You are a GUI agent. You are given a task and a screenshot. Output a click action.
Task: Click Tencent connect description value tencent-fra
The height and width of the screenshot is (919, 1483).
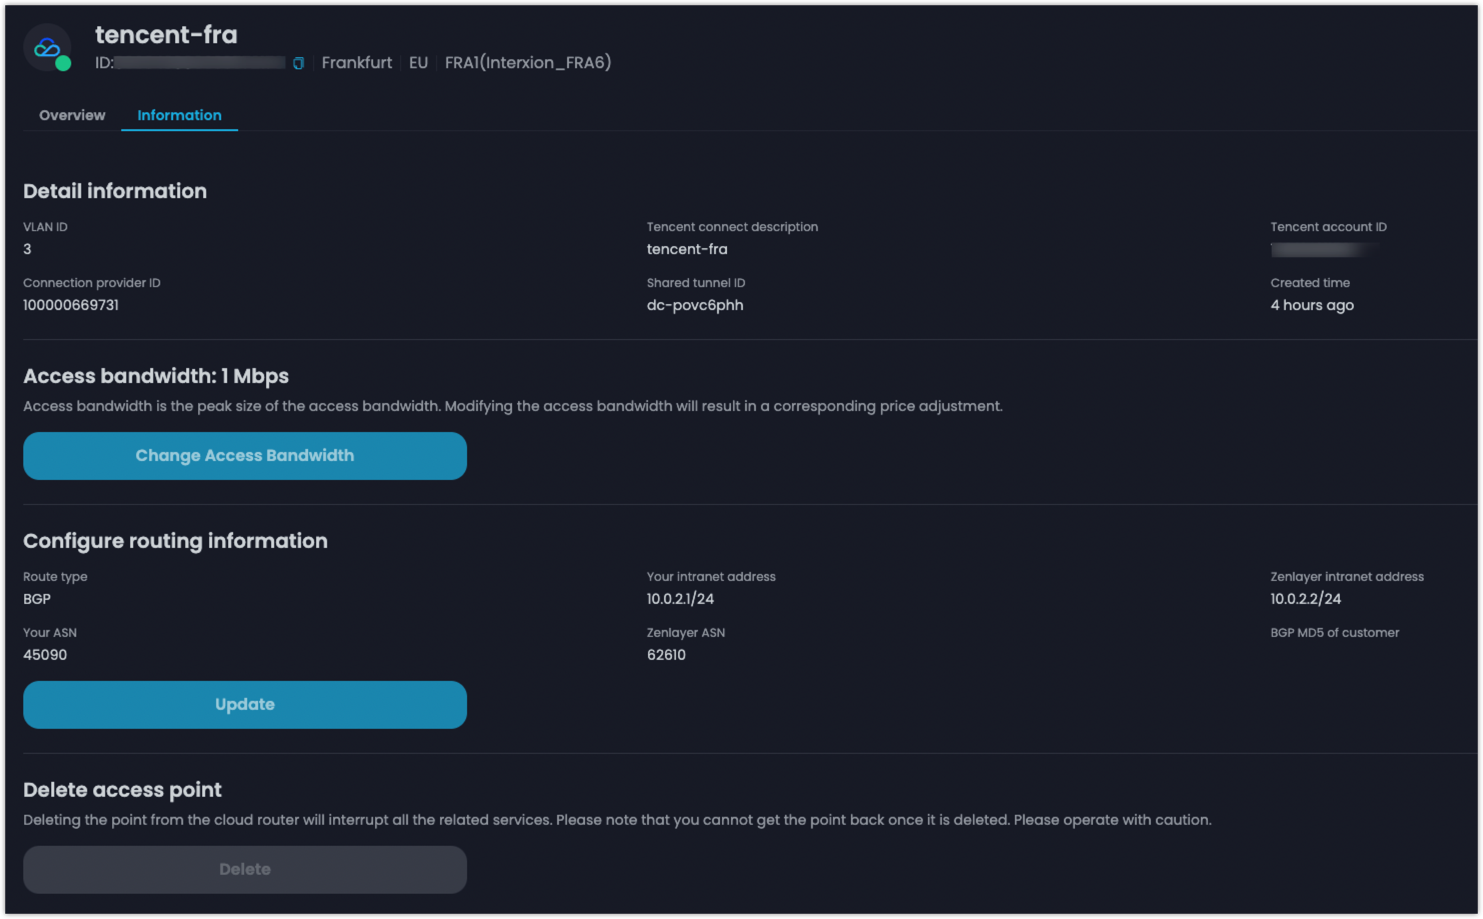point(687,249)
